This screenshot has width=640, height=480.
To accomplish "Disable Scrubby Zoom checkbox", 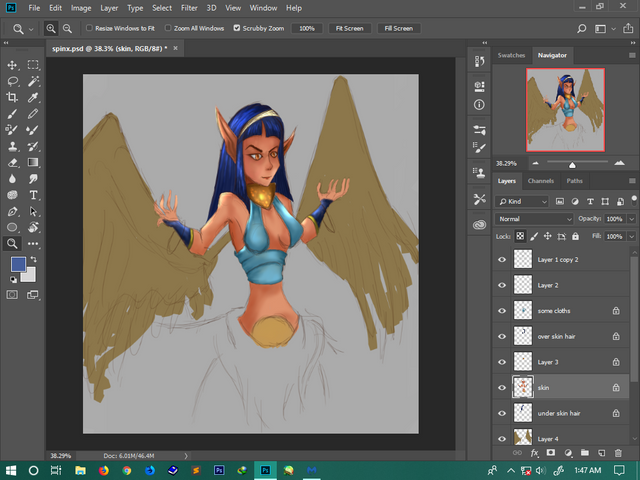I will coord(237,28).
